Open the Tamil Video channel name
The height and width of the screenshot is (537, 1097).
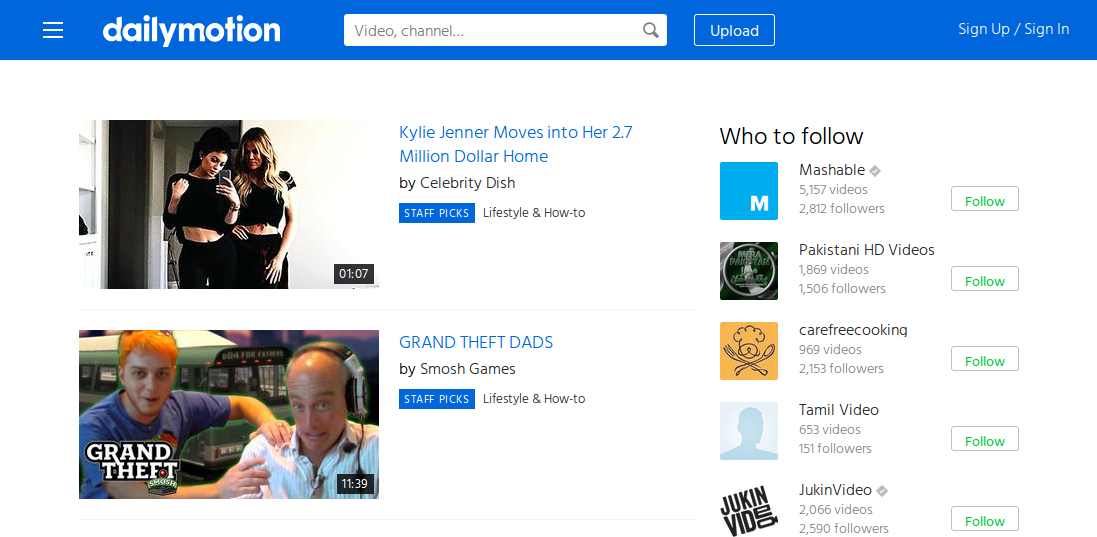click(x=839, y=410)
